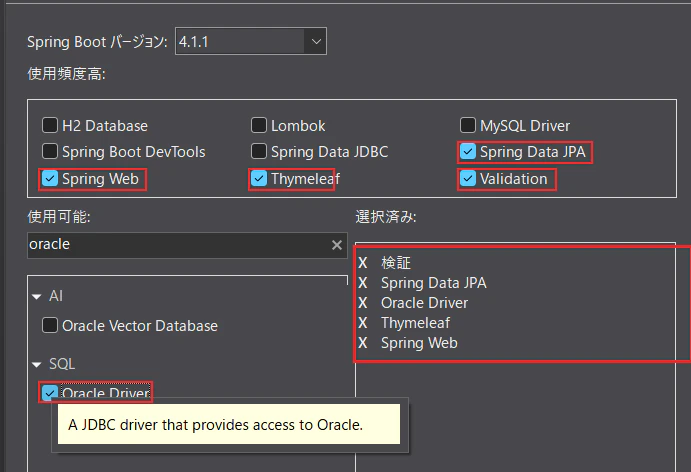Screen dimensions: 691x472
Task: Clear the oracle search field with X
Action: click(x=337, y=245)
